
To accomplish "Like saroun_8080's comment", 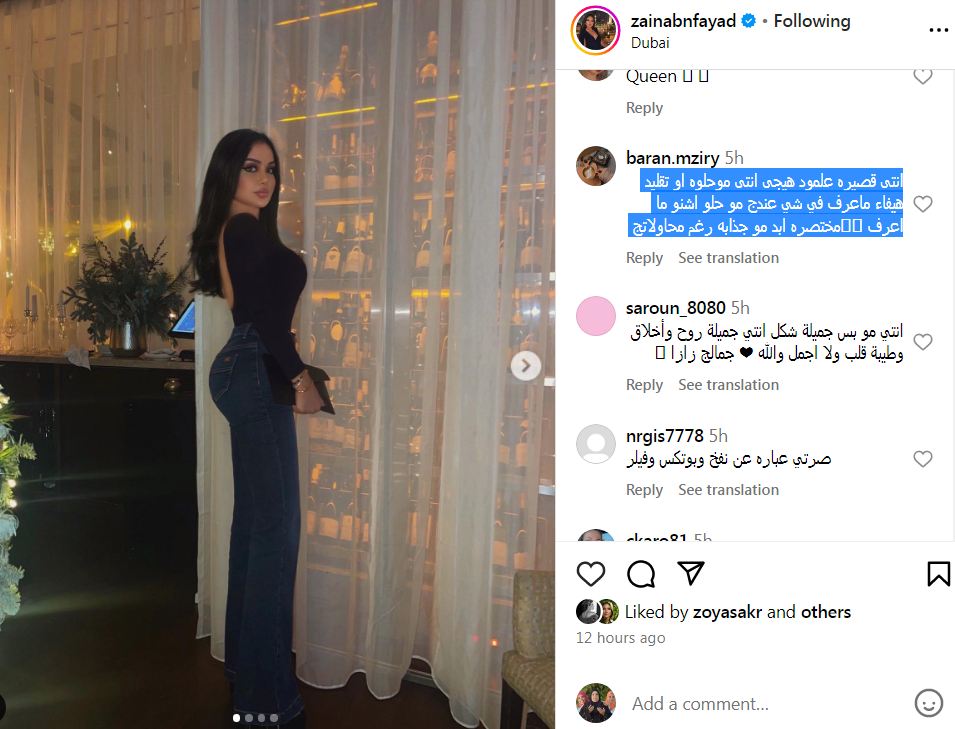I will pyautogui.click(x=923, y=342).
